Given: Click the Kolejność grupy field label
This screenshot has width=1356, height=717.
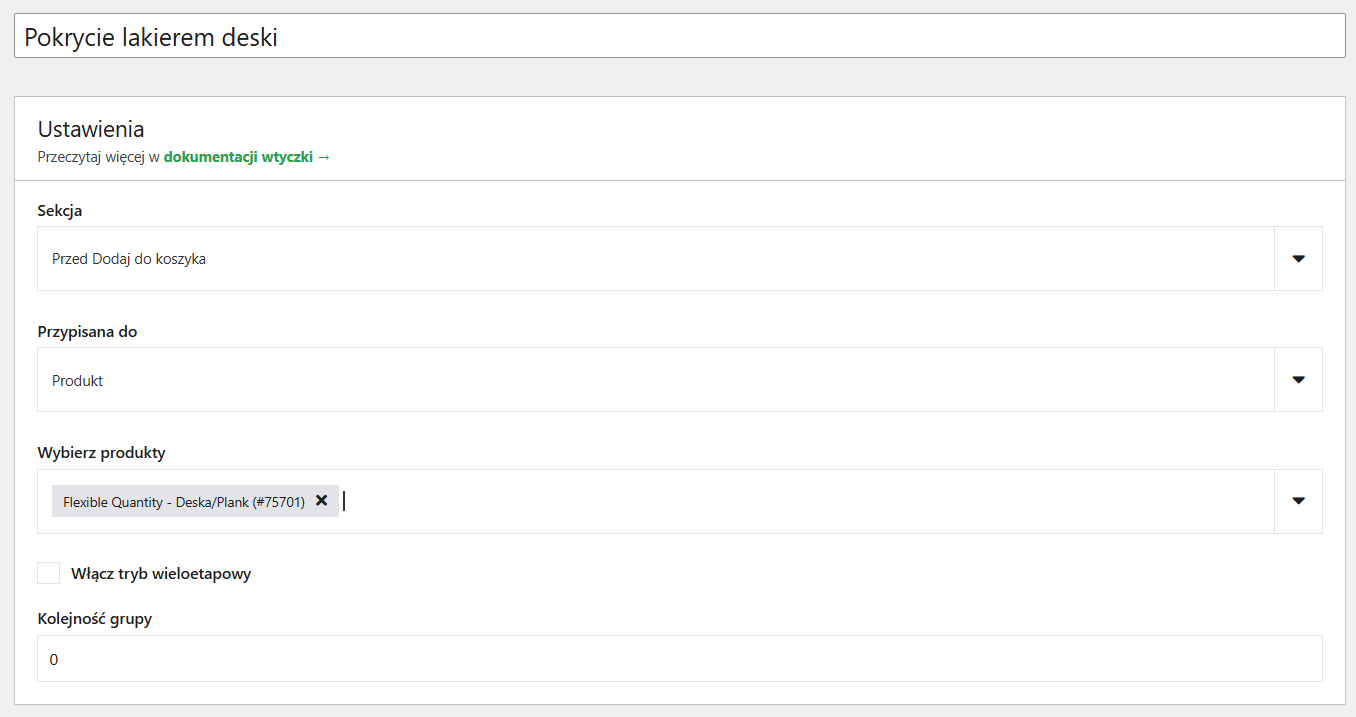Looking at the screenshot, I should point(95,619).
